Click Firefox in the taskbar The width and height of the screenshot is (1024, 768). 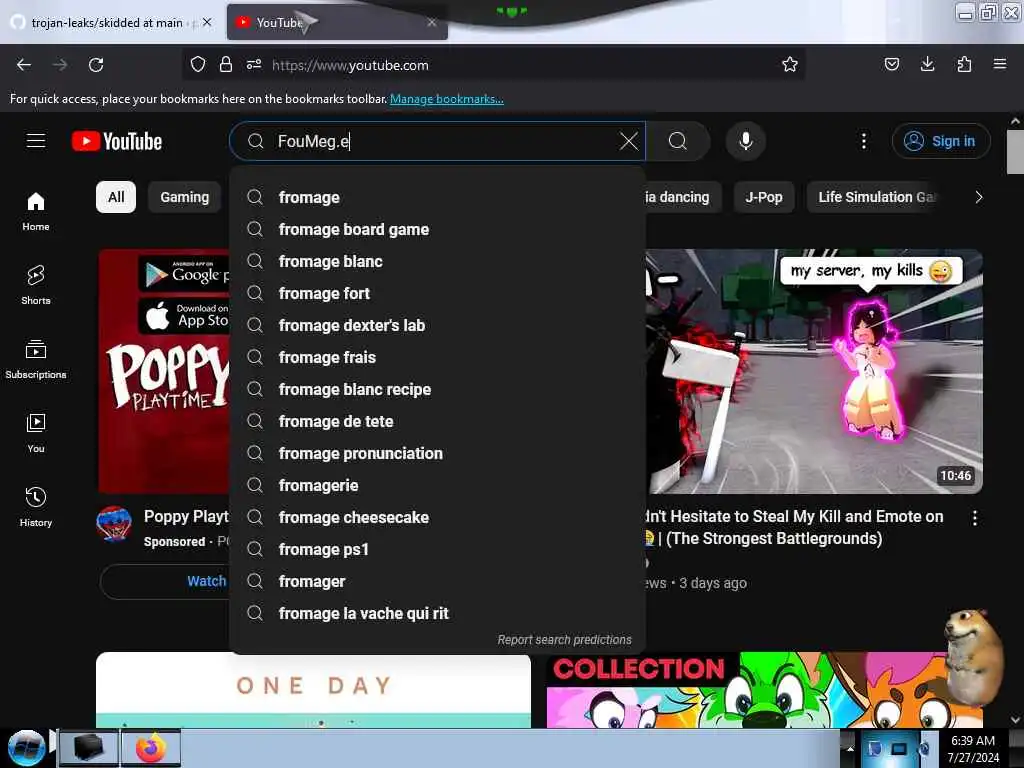[151, 748]
